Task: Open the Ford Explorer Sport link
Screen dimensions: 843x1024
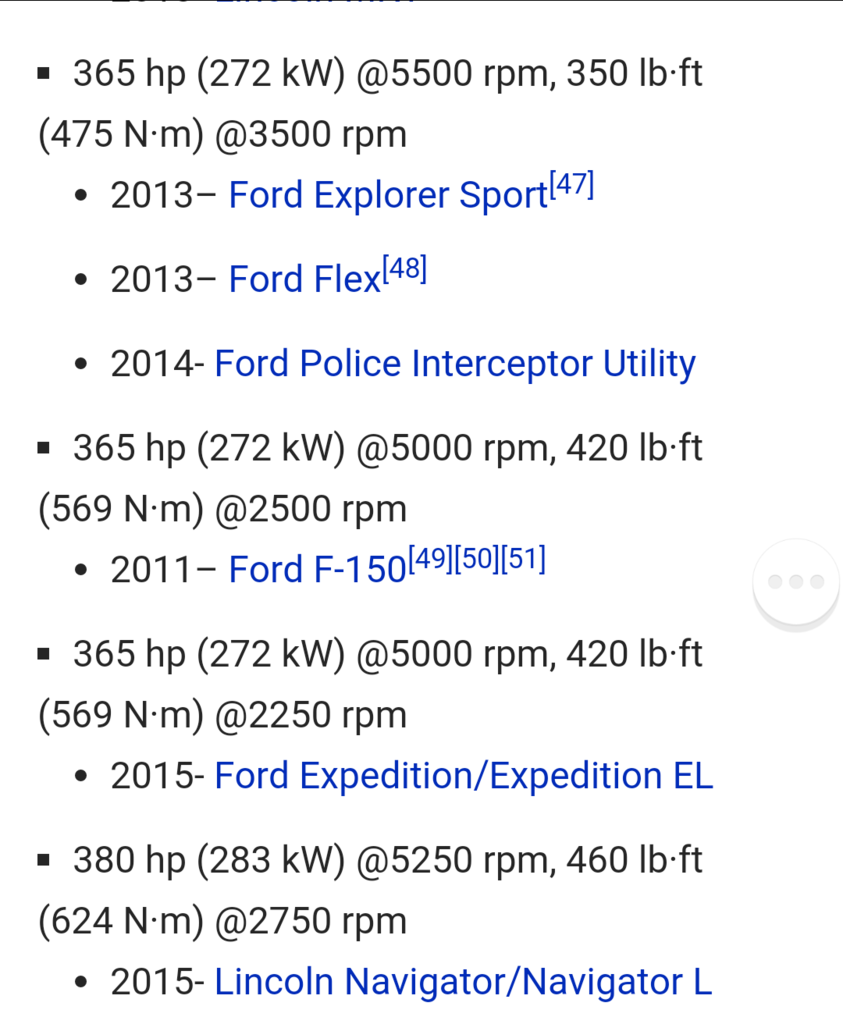Action: [x=388, y=195]
